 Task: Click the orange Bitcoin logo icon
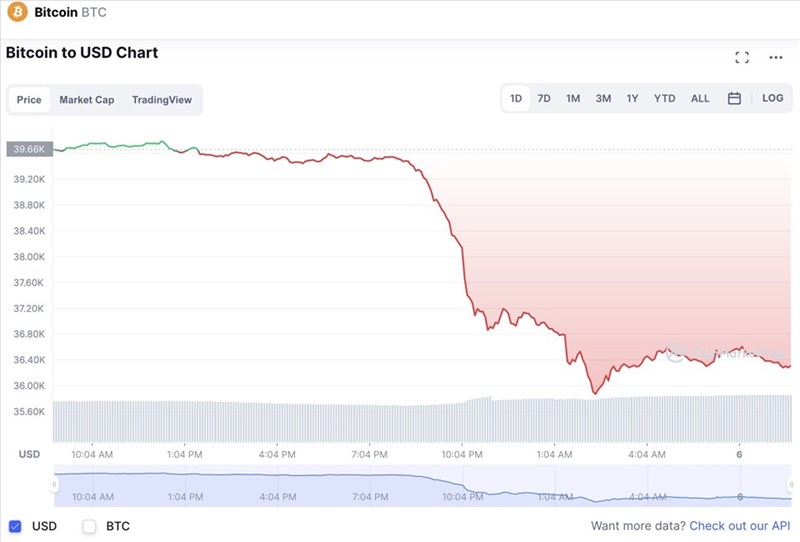(17, 11)
